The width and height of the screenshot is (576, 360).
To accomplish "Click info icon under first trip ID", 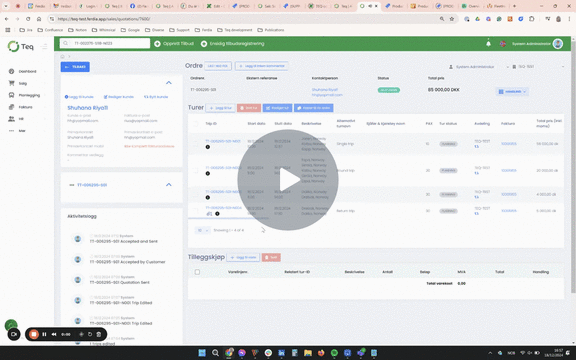I will (x=208, y=147).
